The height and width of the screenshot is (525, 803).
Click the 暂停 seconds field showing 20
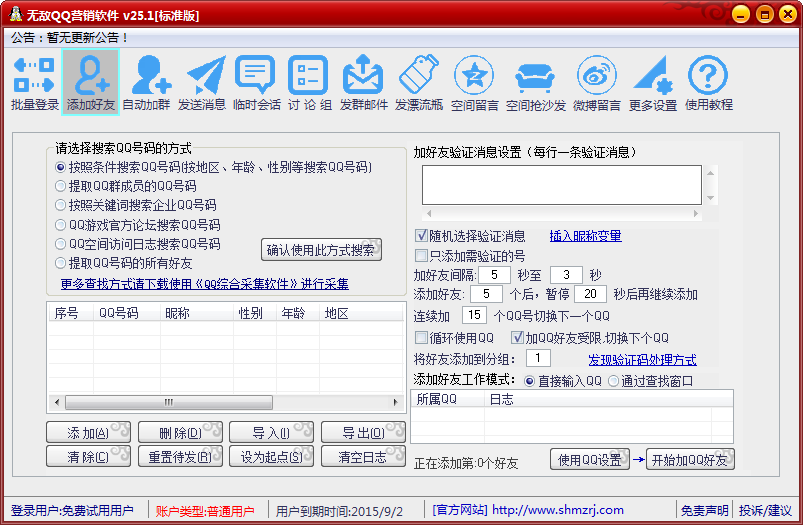[590, 294]
